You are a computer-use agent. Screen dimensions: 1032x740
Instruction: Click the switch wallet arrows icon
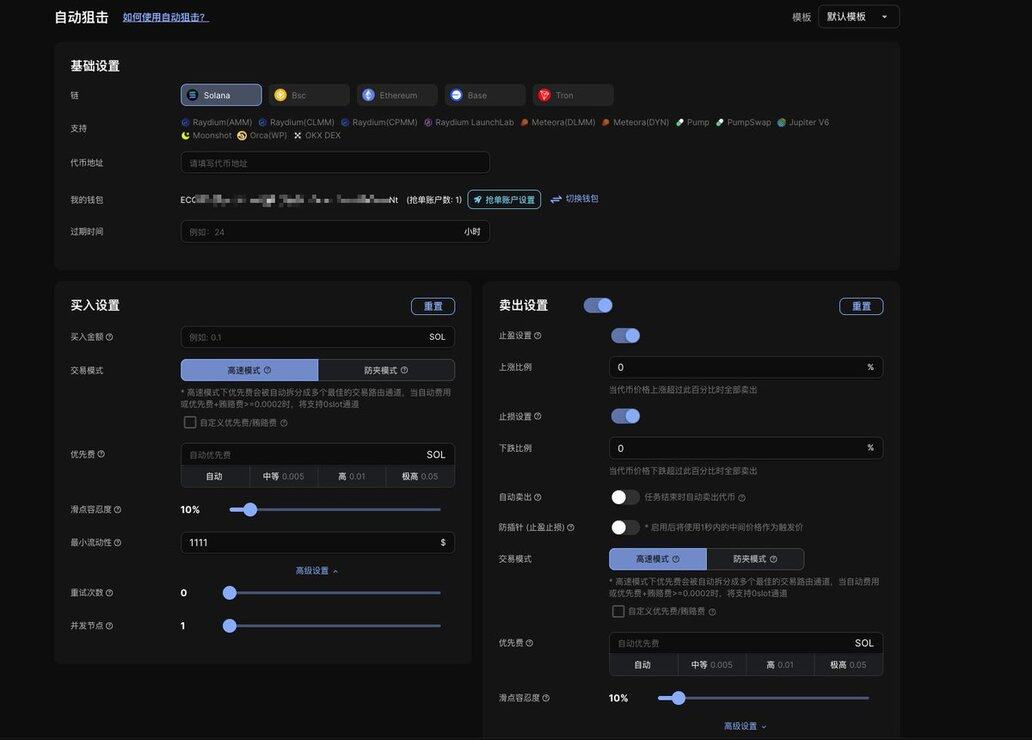click(x=556, y=199)
